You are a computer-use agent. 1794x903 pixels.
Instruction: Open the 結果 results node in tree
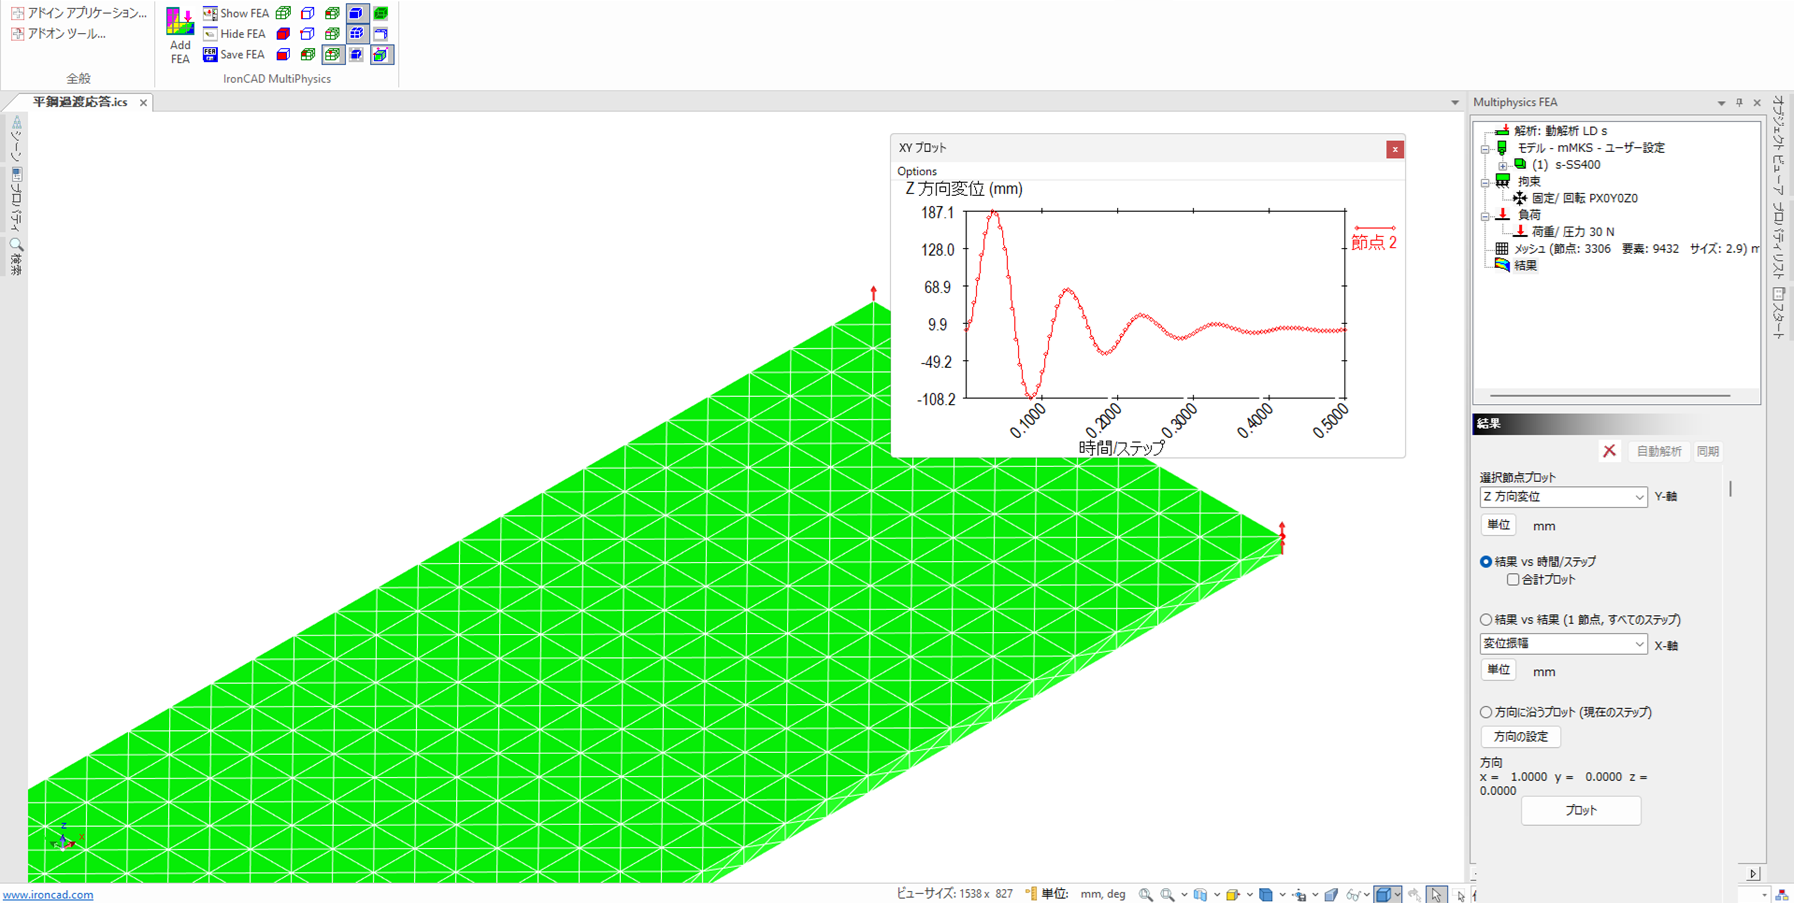point(1524,265)
